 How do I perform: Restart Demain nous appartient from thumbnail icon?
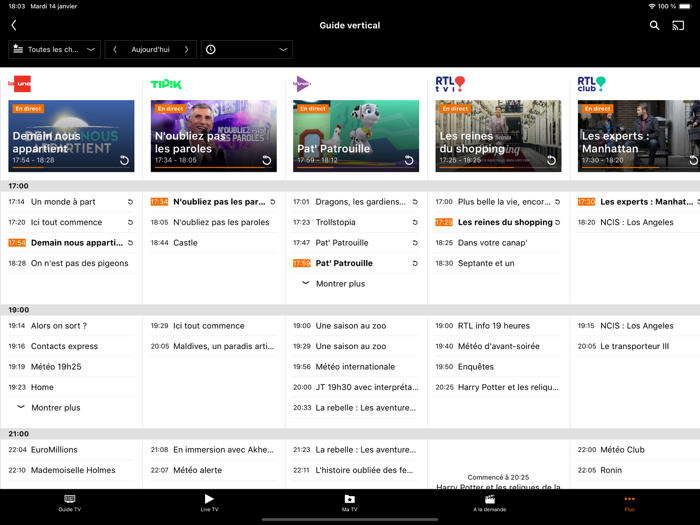124,160
